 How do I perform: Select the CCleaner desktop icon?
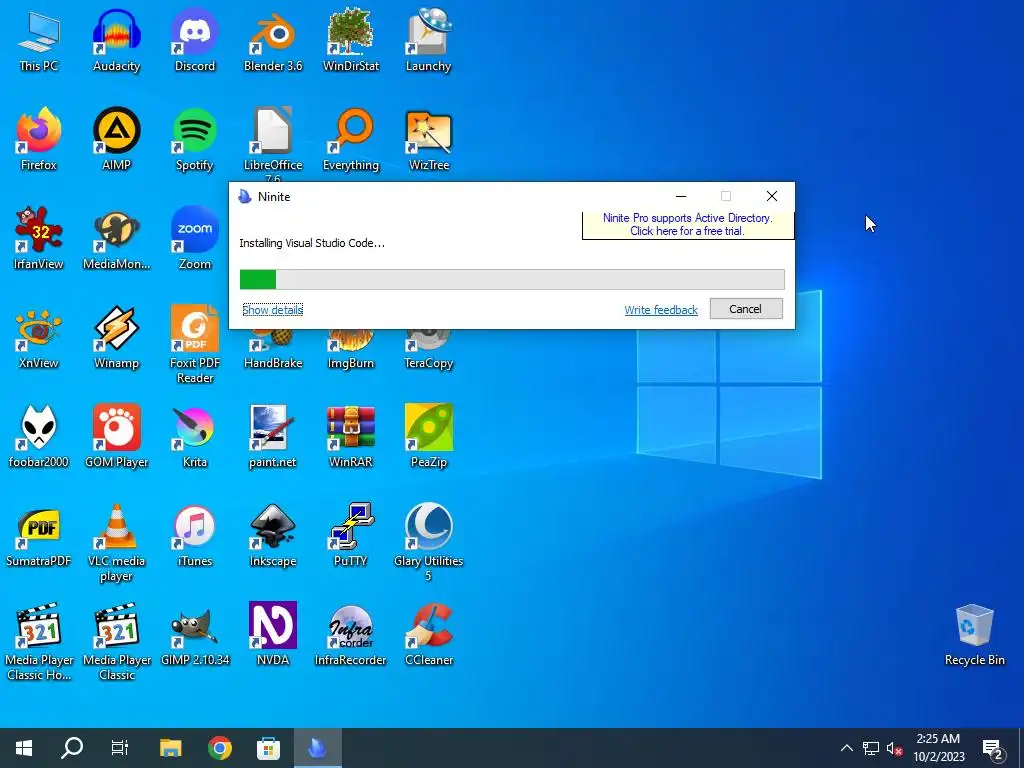point(428,635)
